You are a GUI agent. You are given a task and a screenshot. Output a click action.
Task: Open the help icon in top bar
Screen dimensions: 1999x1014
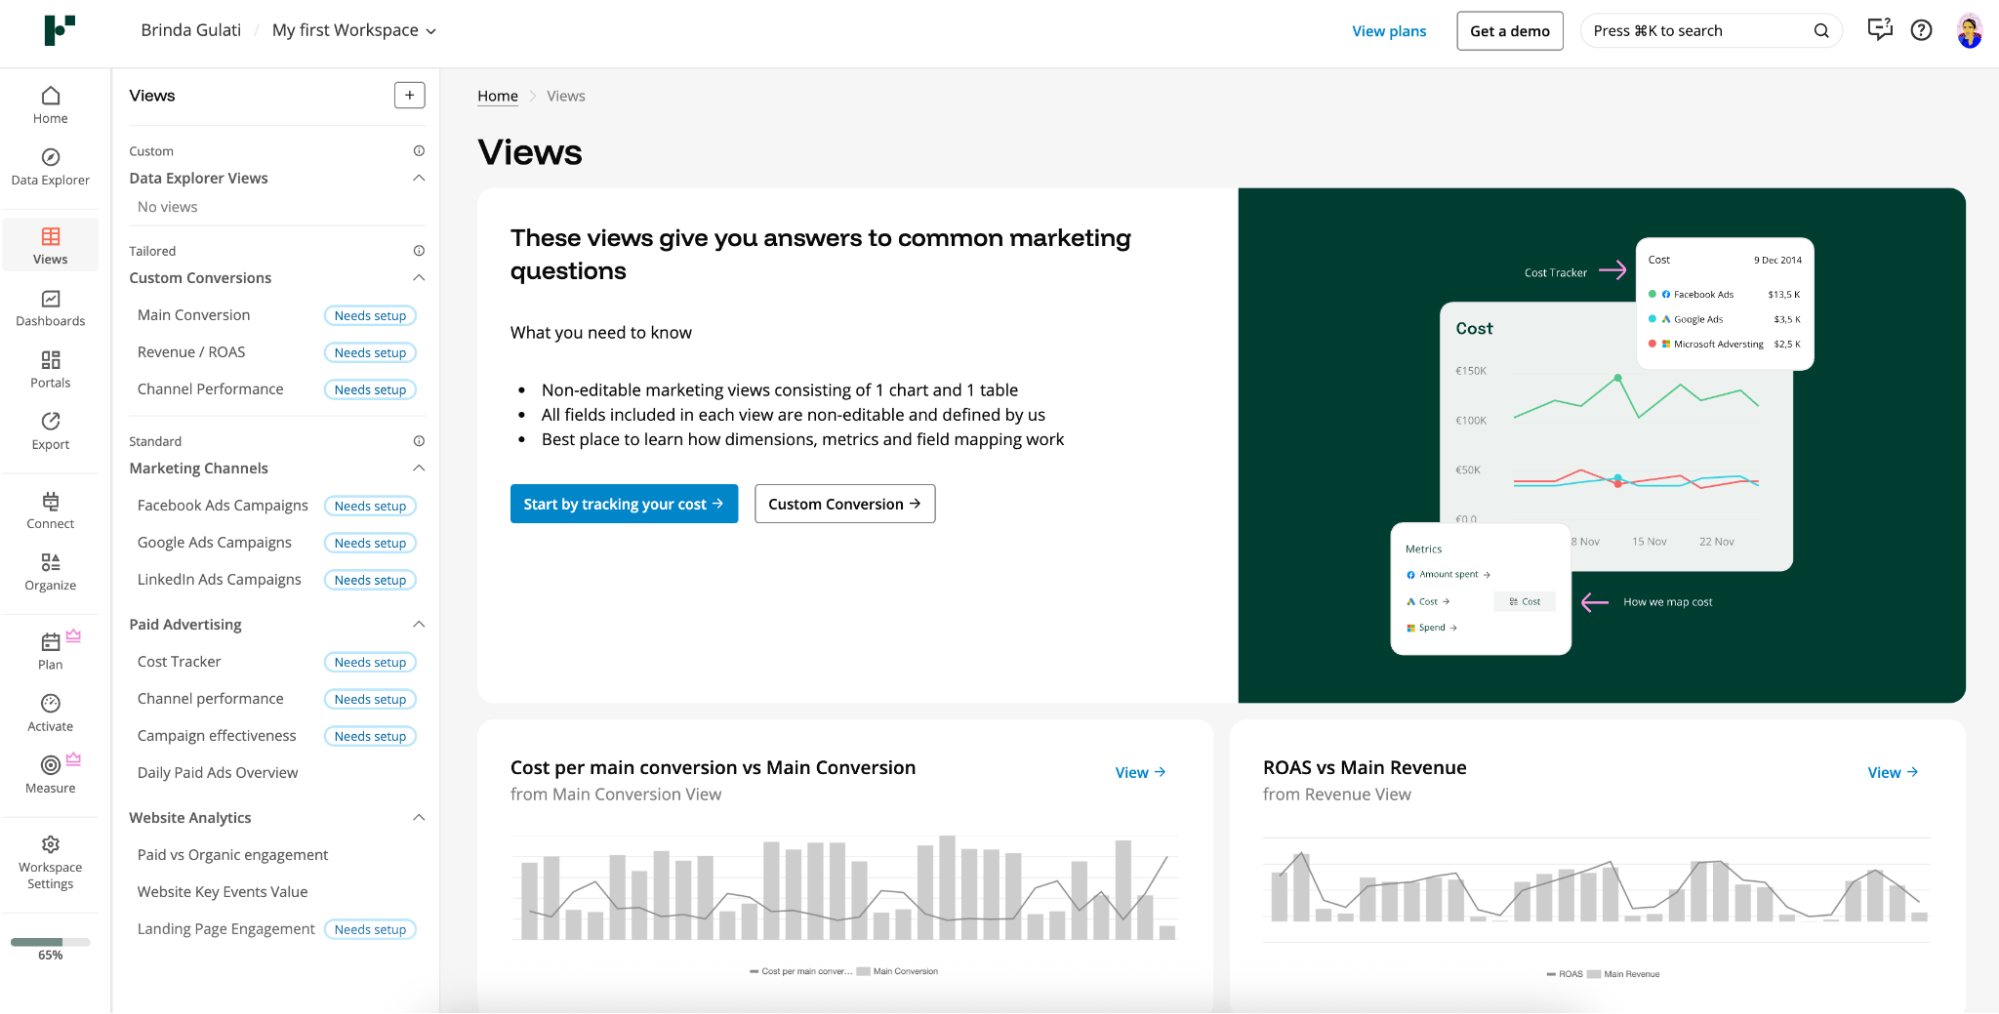click(x=1921, y=30)
